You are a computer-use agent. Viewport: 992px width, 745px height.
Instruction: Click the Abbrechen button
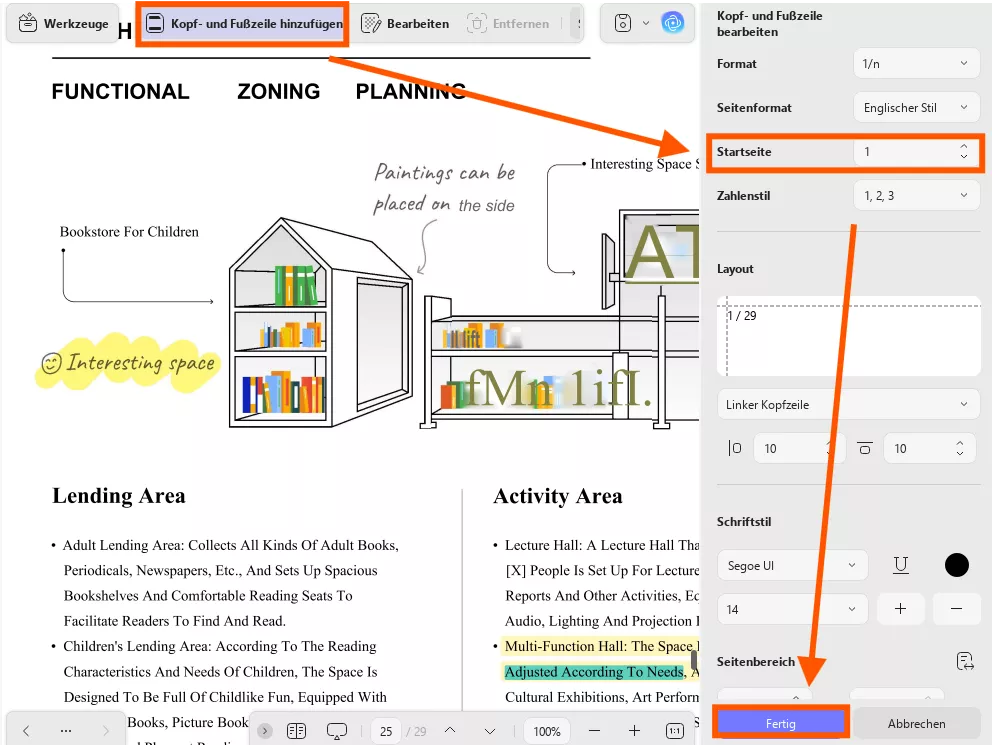[916, 722]
